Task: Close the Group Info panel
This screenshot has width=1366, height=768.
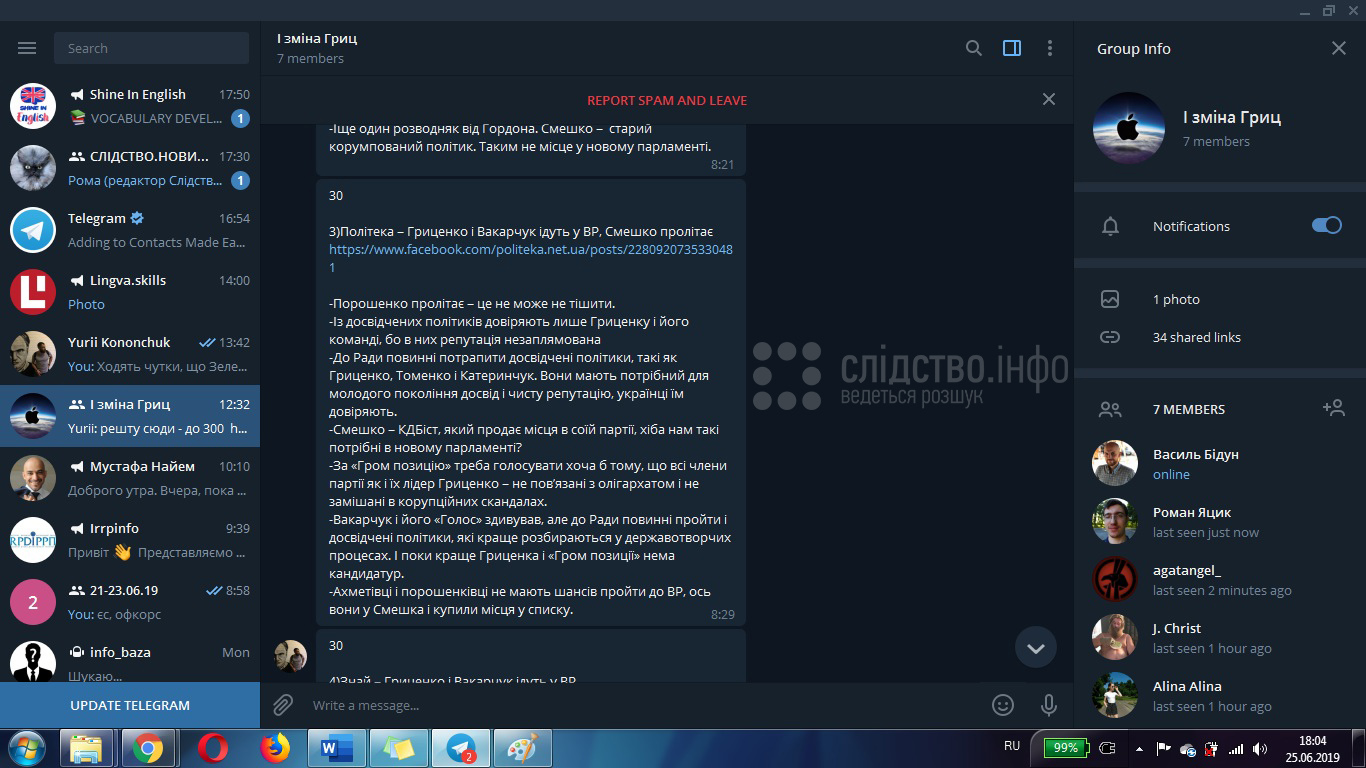Action: 1339,48
